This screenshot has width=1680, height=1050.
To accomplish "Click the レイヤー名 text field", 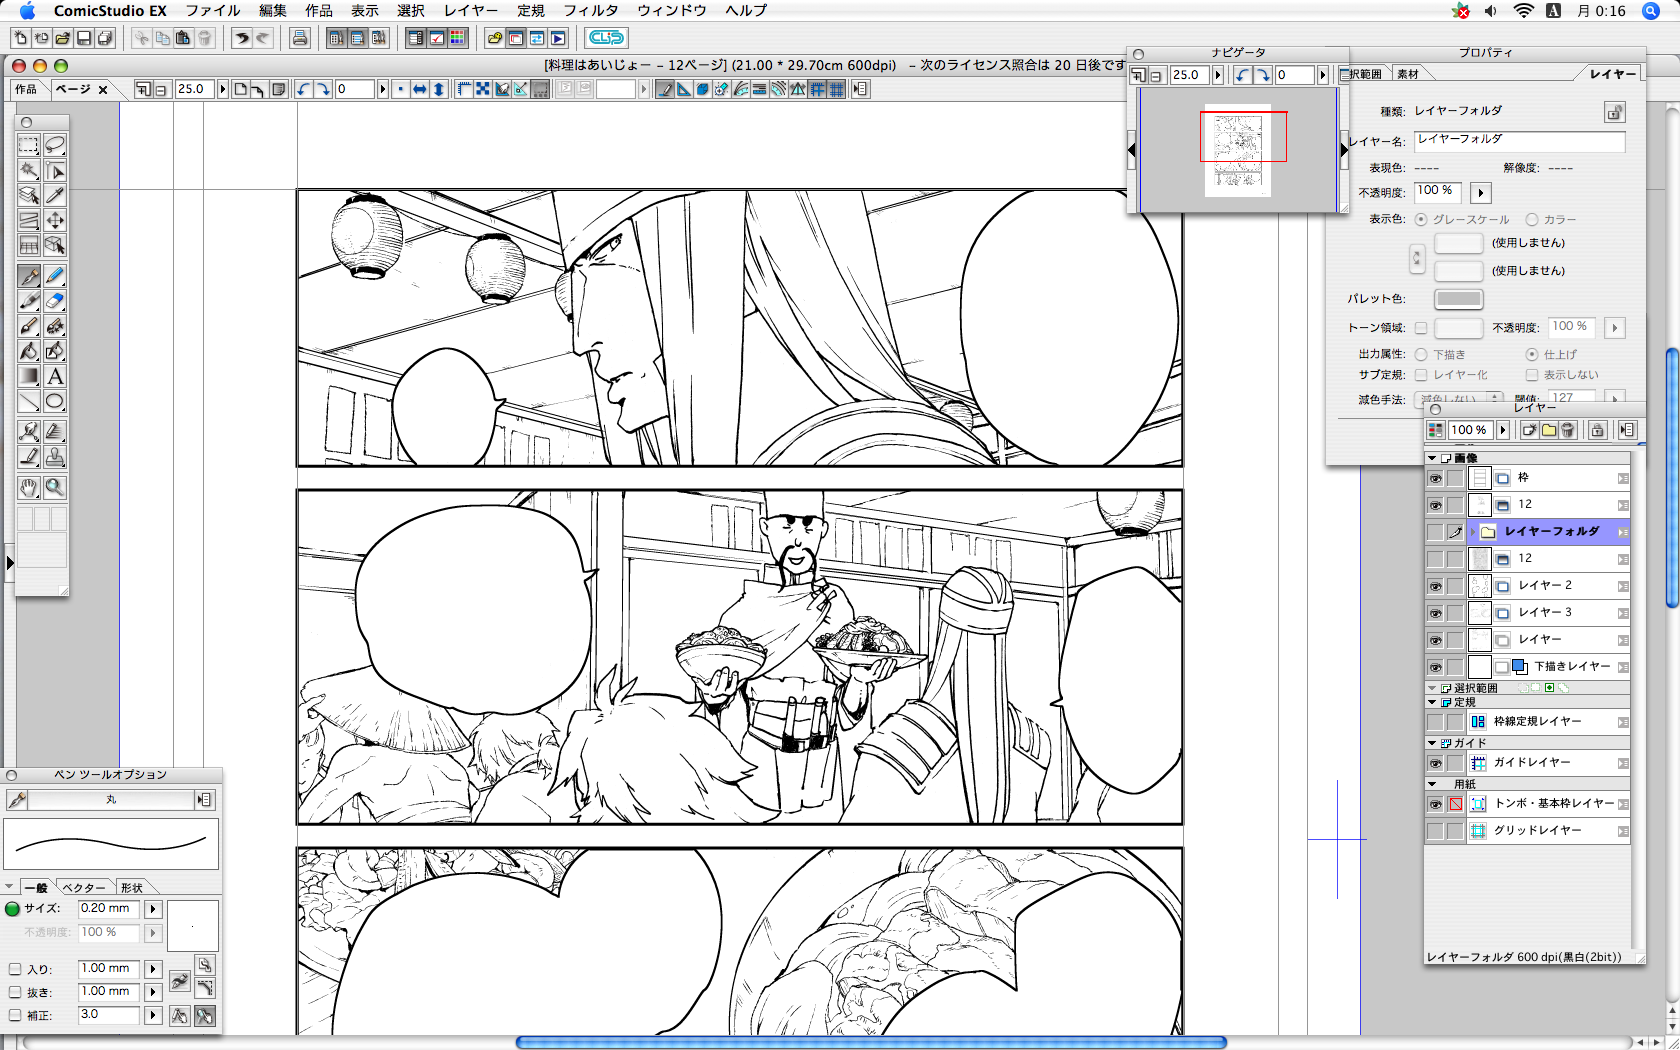I will 1520,141.
